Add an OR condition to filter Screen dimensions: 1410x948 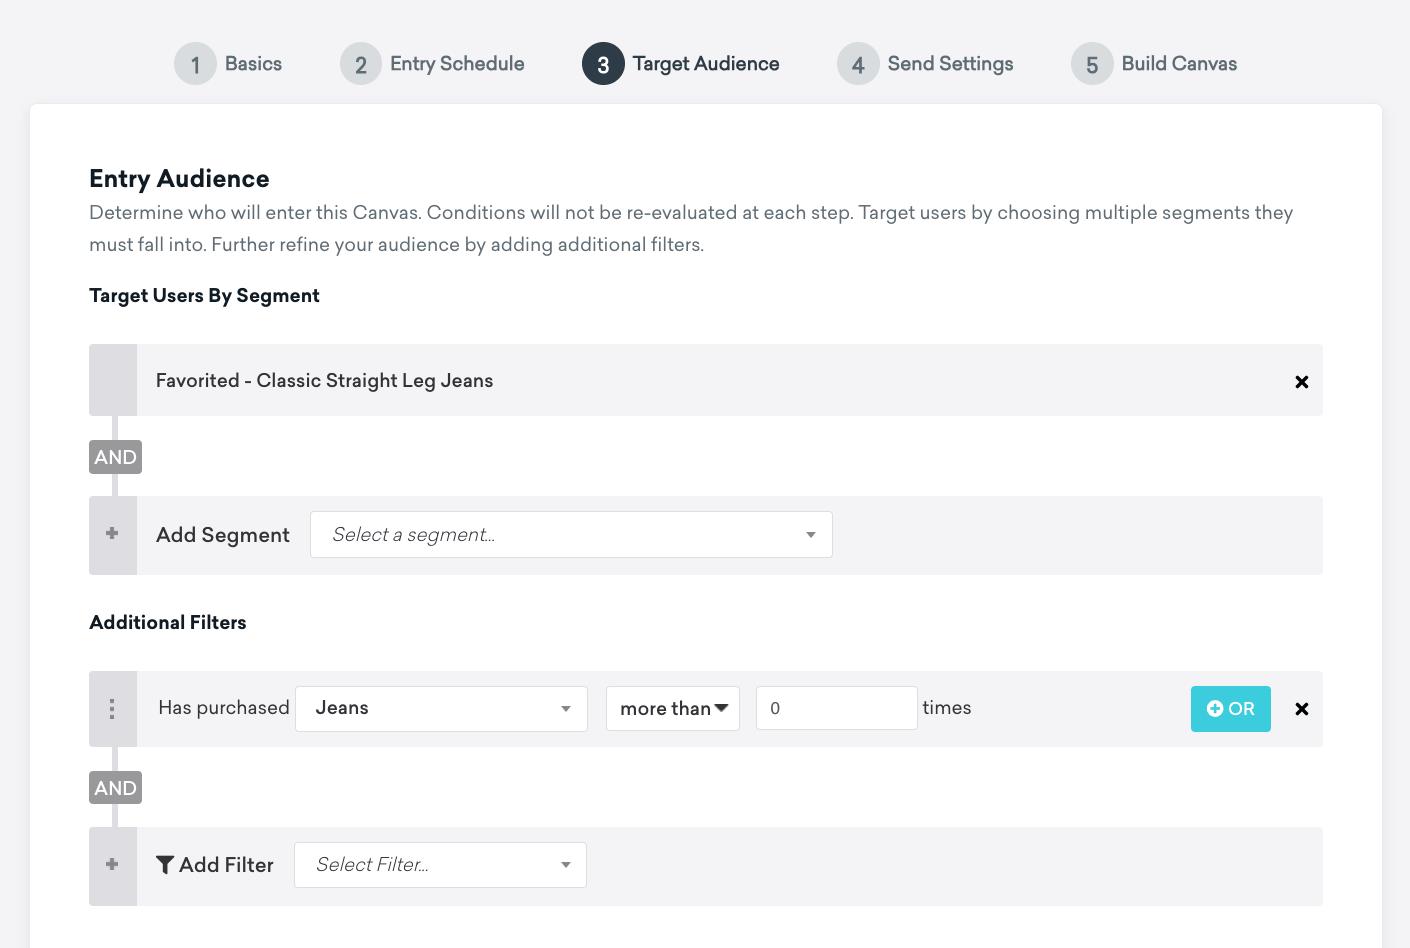[1230, 709]
